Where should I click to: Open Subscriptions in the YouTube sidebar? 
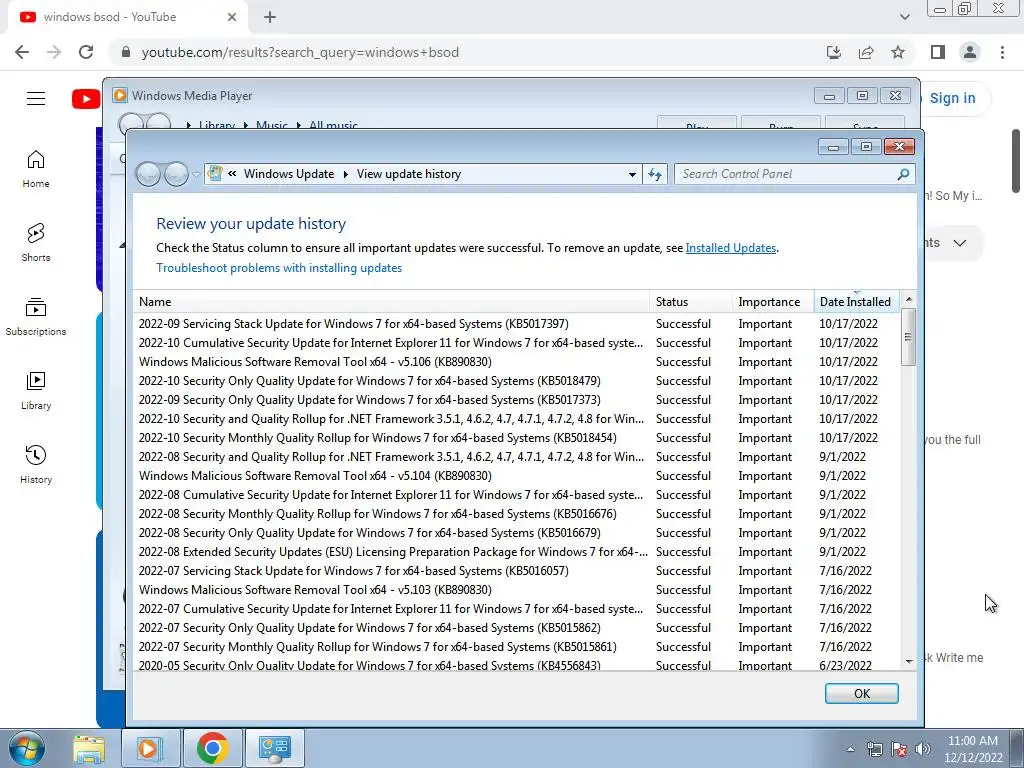[x=36, y=317]
